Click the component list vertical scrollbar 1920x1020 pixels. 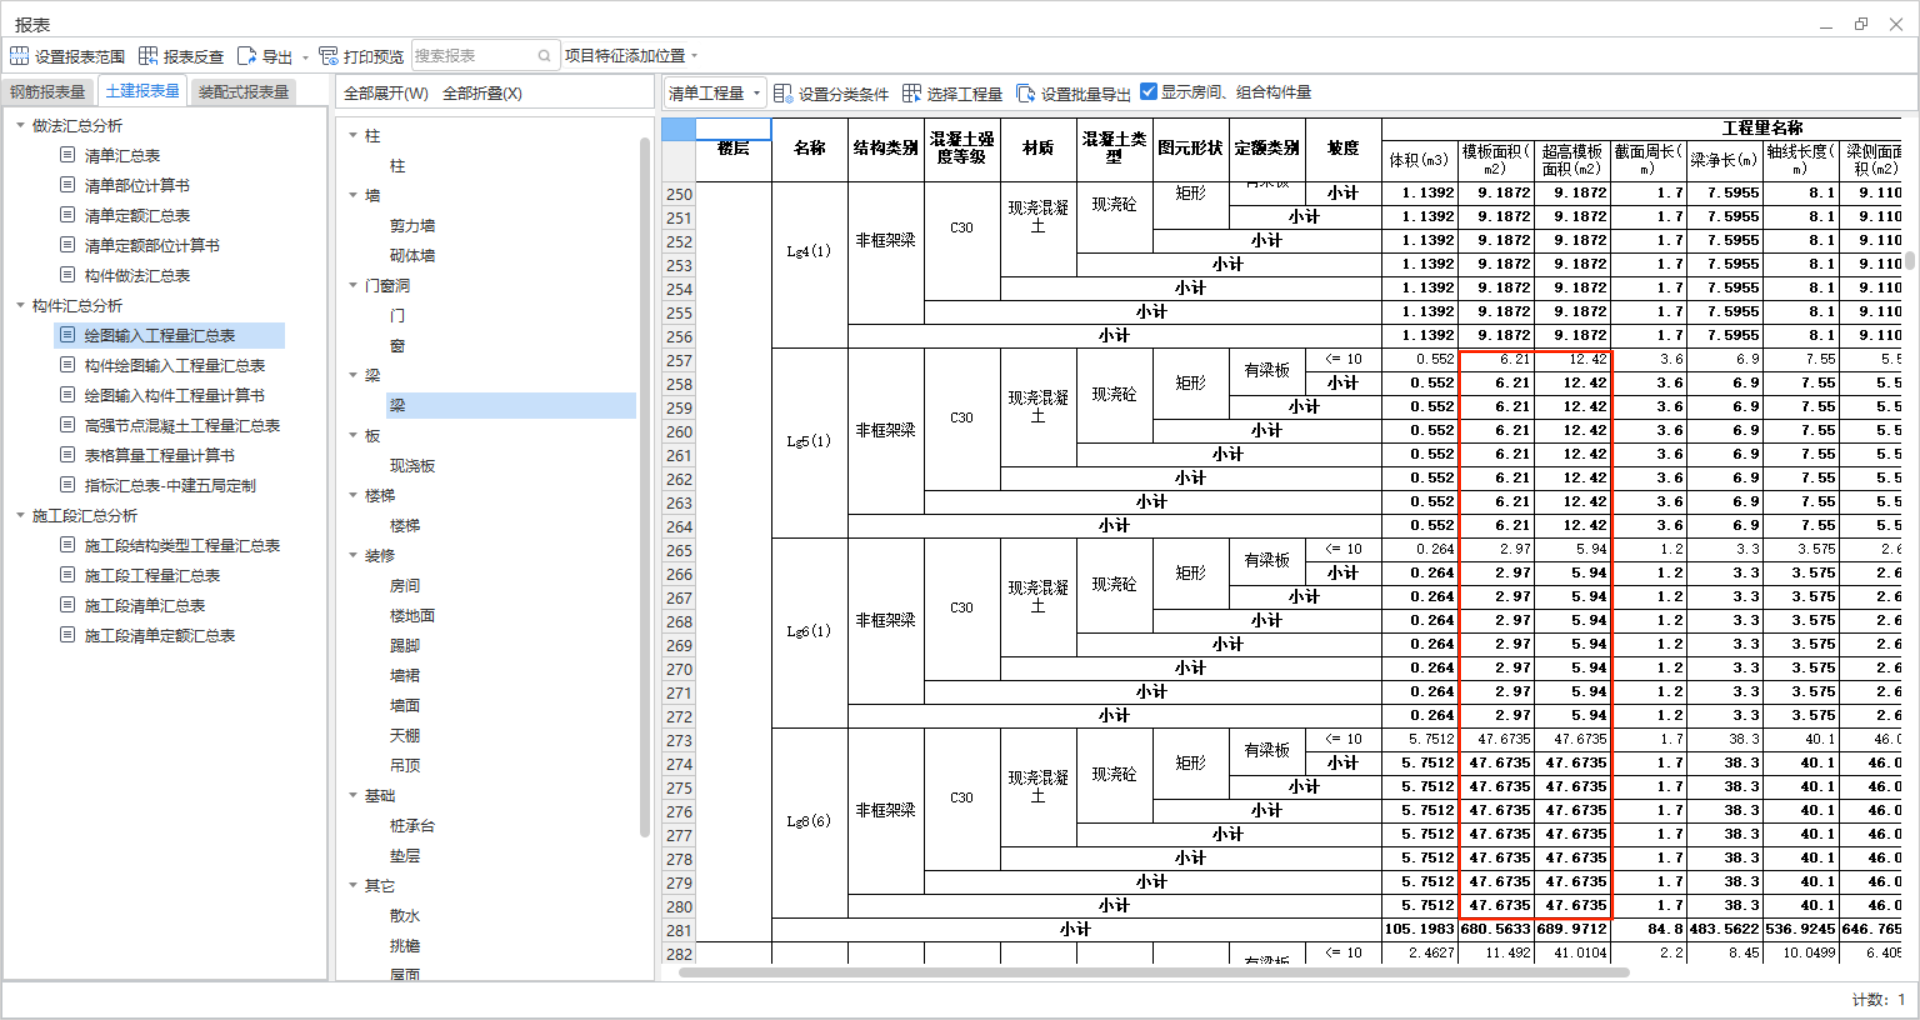pyautogui.click(x=645, y=487)
